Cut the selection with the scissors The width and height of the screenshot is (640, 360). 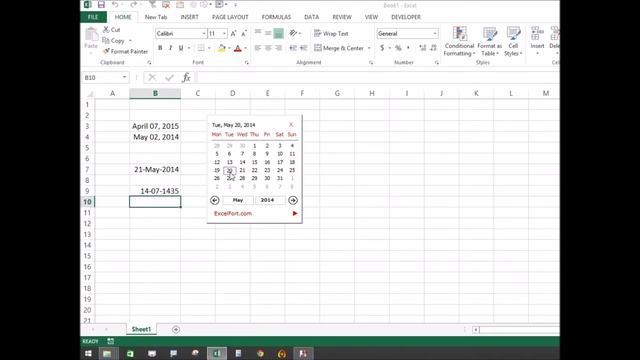[111, 30]
